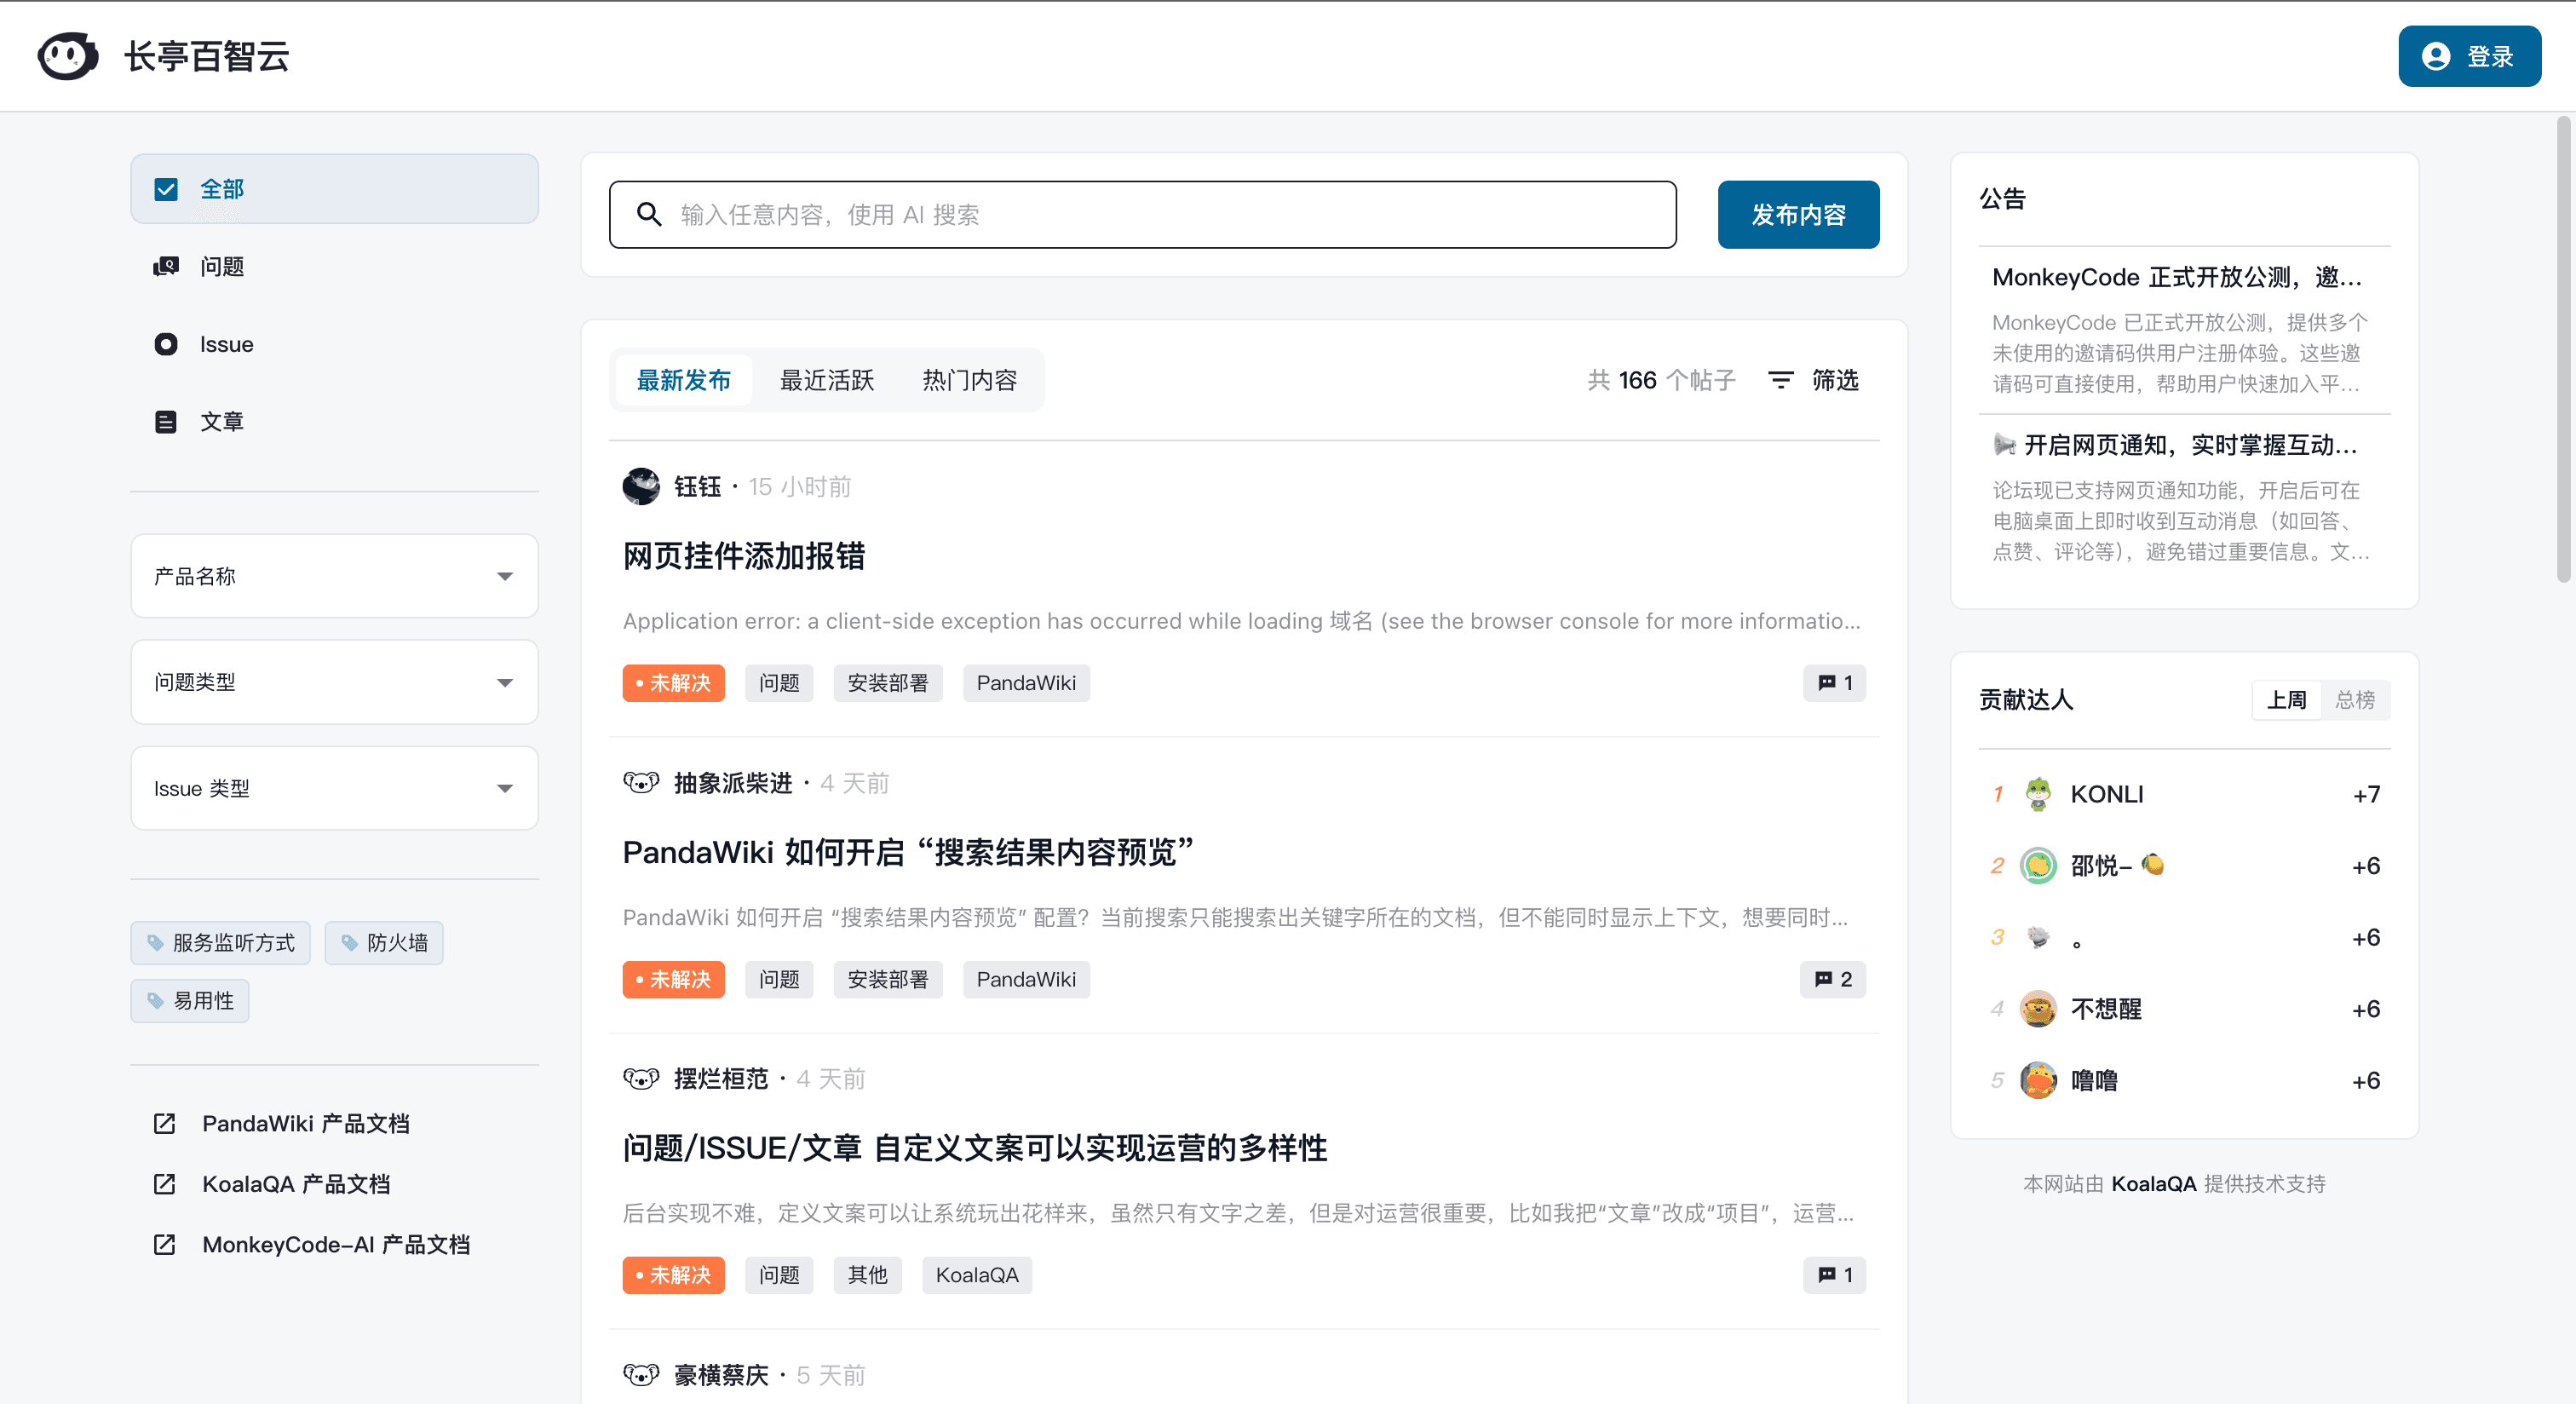2576x1404 pixels.
Task: Click 钰钰 user avatar
Action: [x=641, y=487]
